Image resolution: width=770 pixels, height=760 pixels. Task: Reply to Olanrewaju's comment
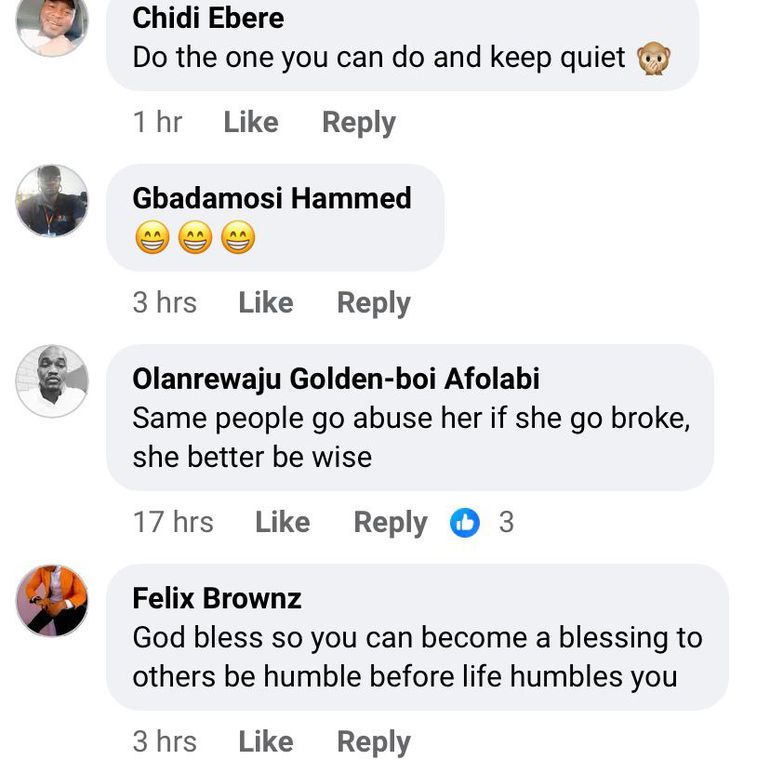[390, 522]
